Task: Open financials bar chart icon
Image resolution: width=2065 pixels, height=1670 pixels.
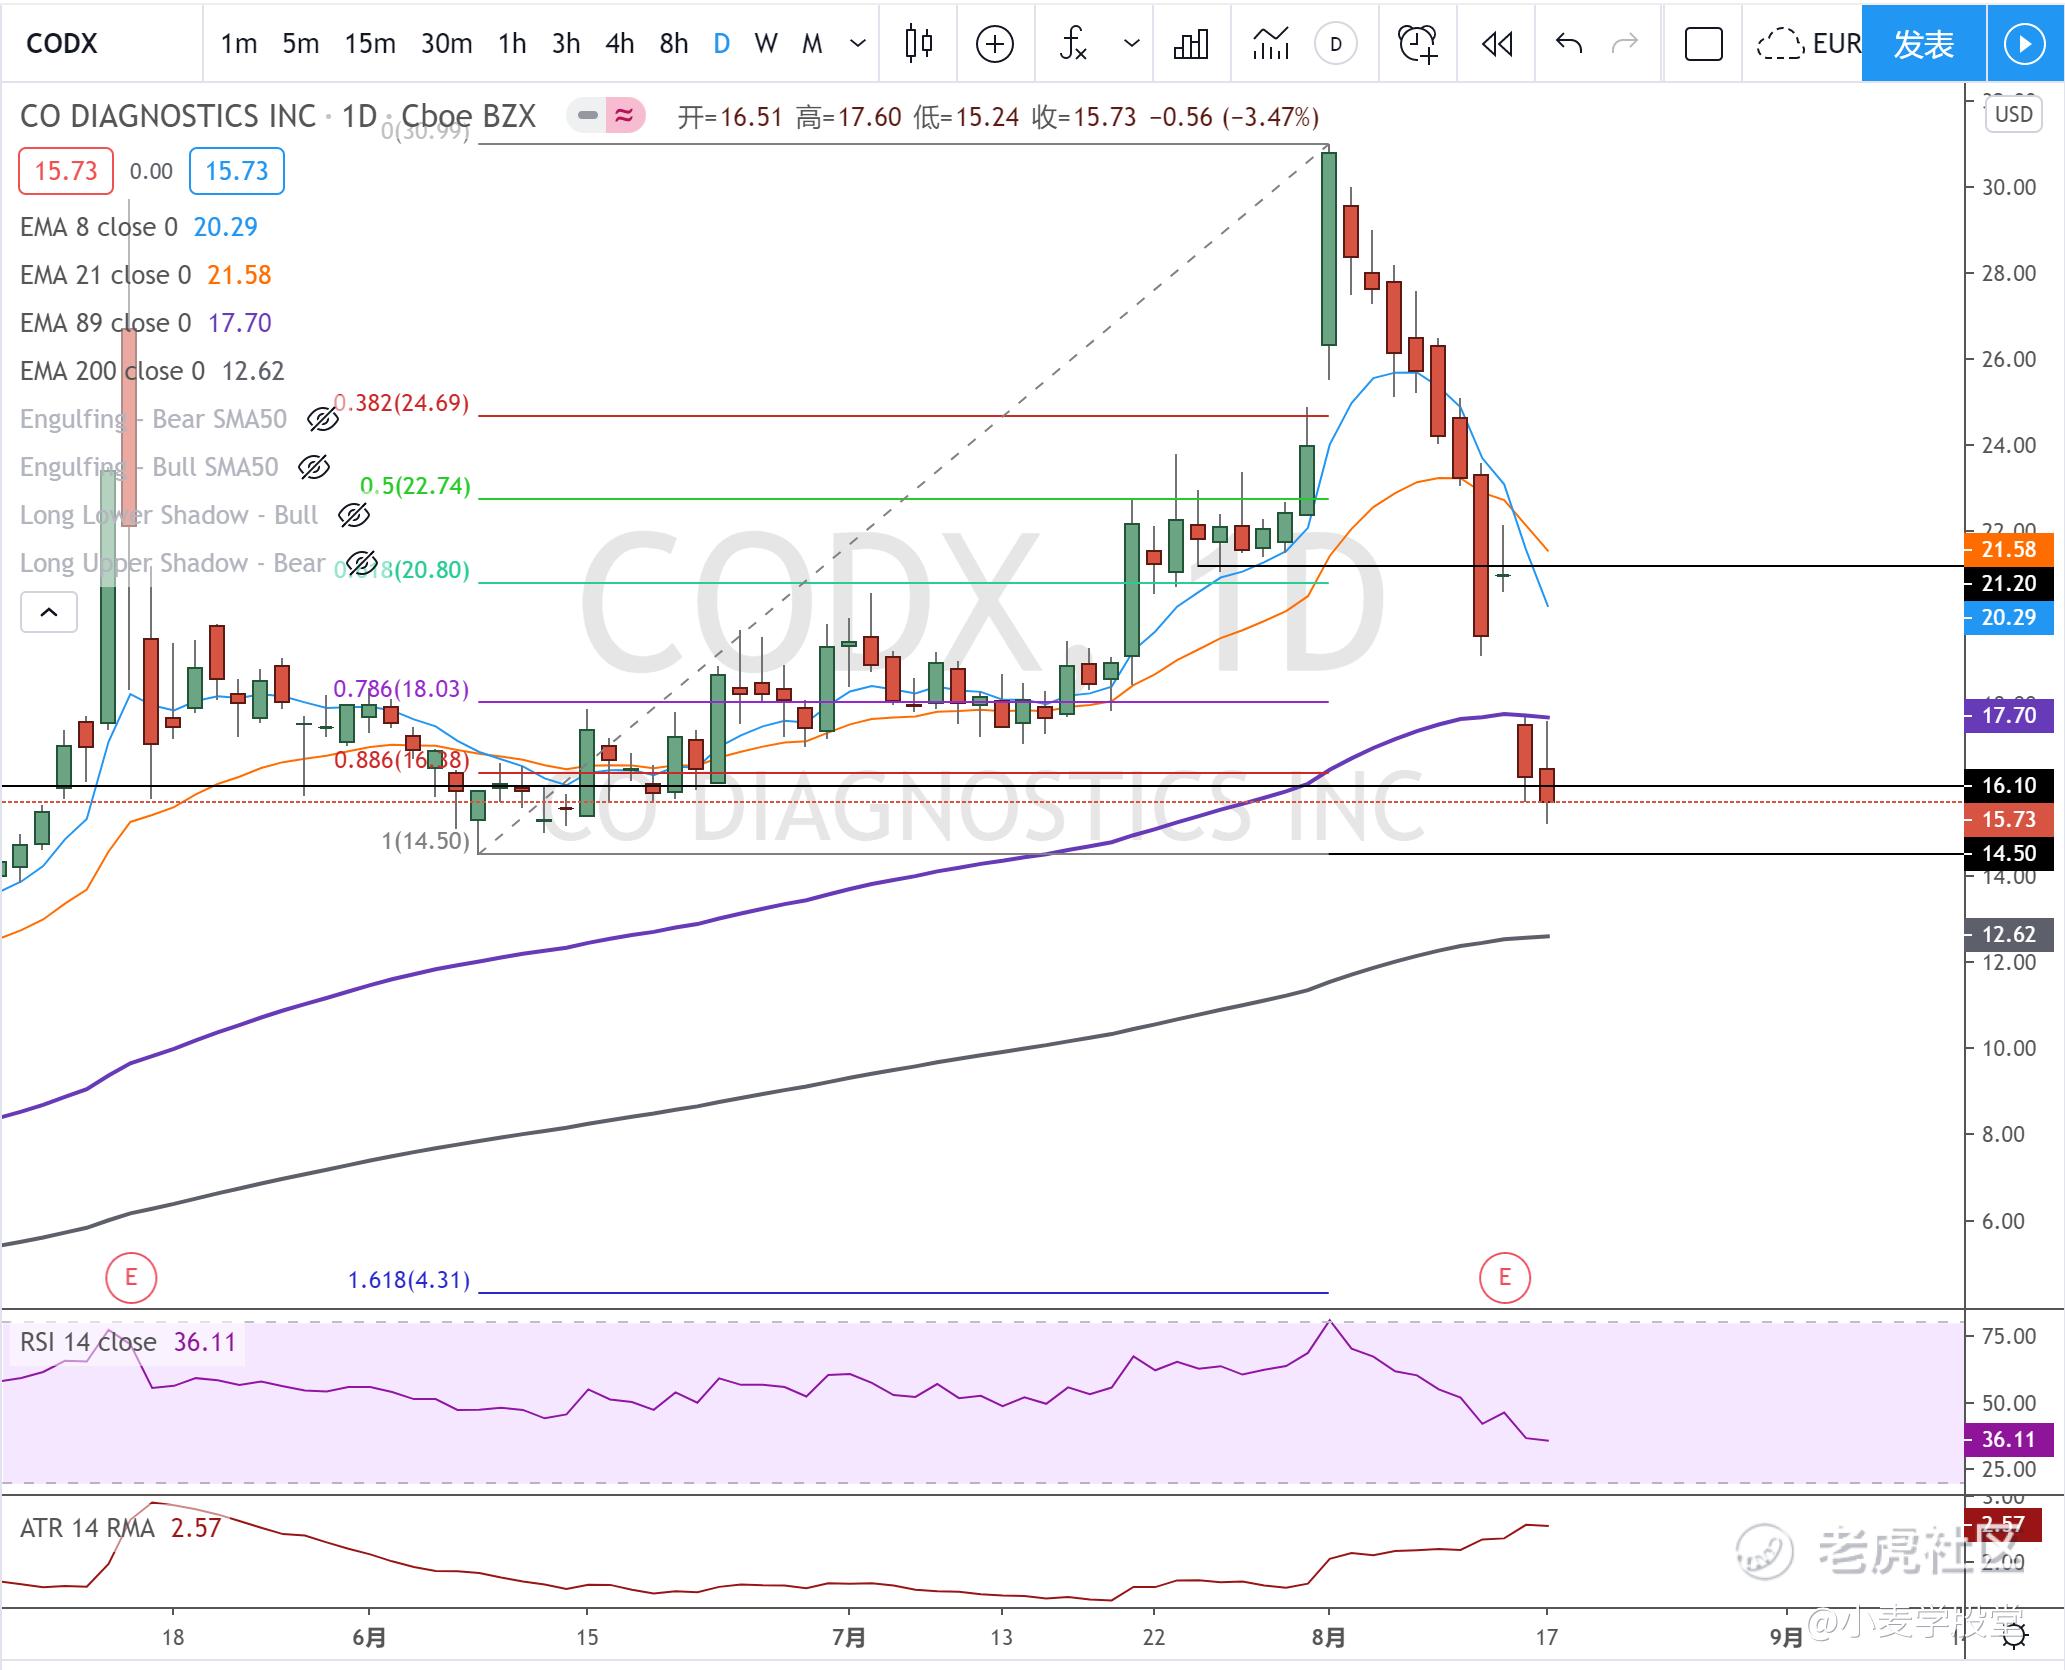Action: (1191, 43)
